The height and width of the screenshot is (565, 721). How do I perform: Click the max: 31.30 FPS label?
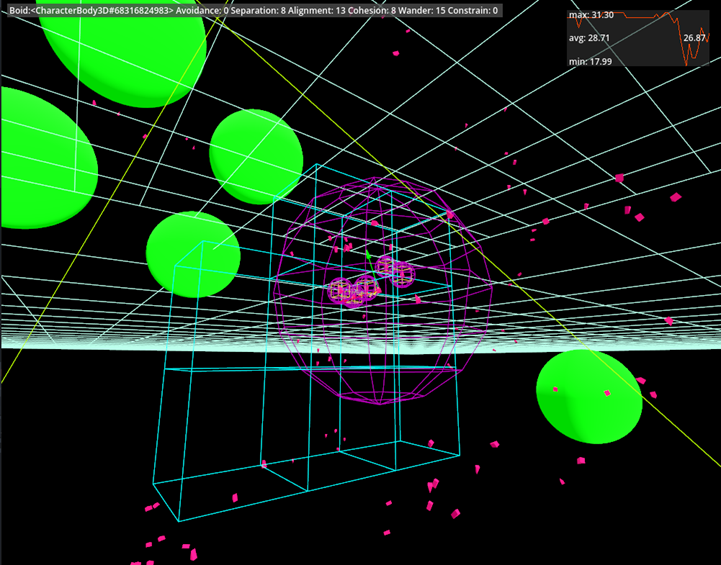pos(591,16)
